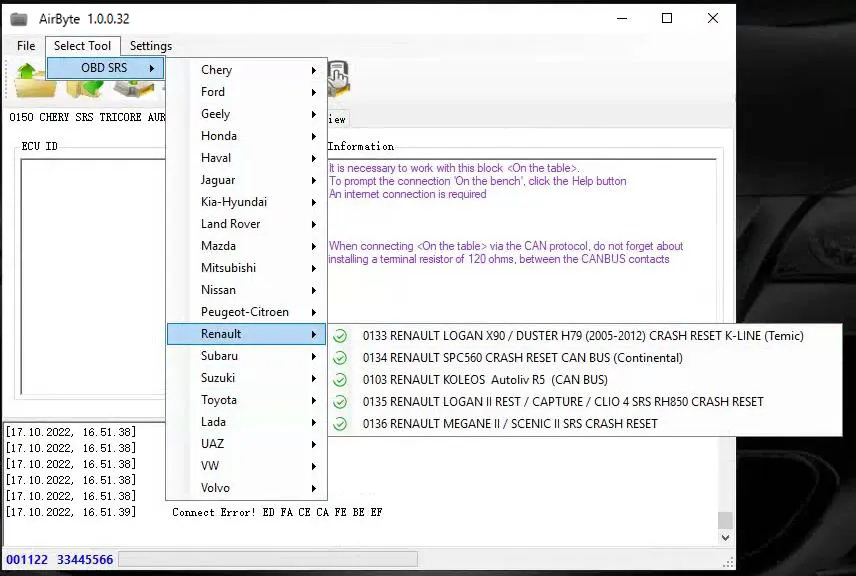This screenshot has width=856, height=576.
Task: Click the hand-pointer device icon in the toolbar
Action: [338, 77]
